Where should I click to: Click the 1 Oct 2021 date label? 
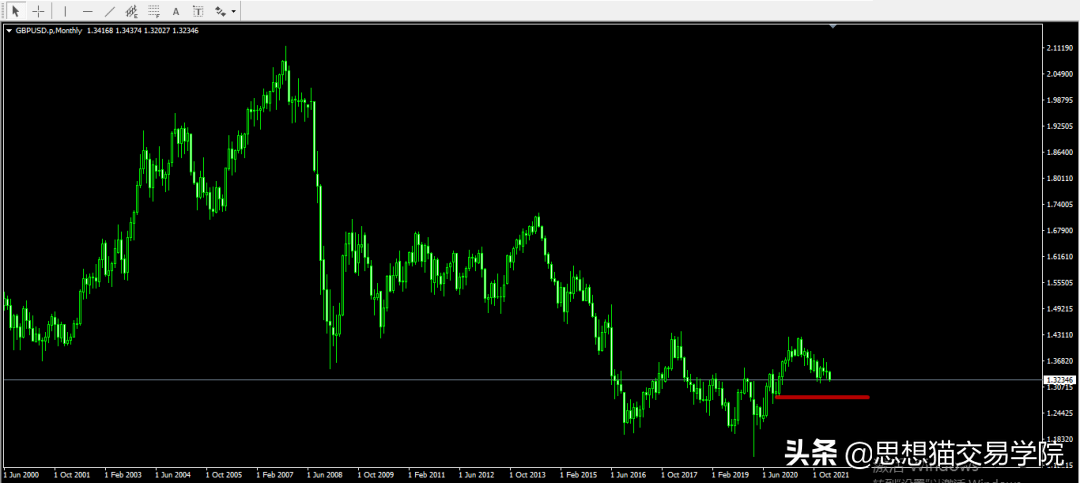click(831, 475)
